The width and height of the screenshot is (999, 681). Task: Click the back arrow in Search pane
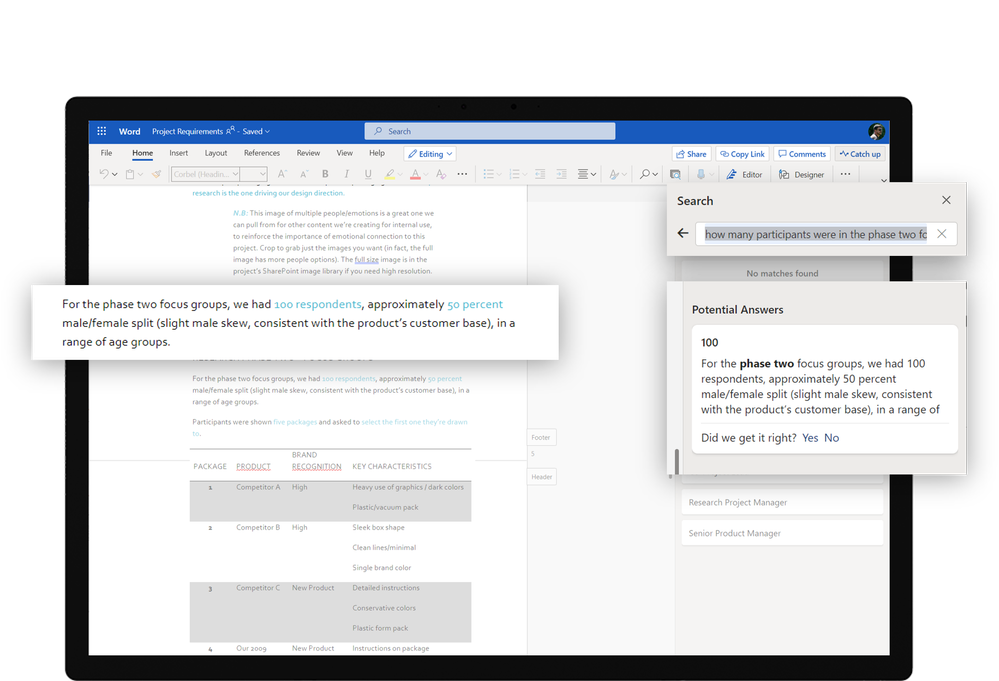coord(683,233)
